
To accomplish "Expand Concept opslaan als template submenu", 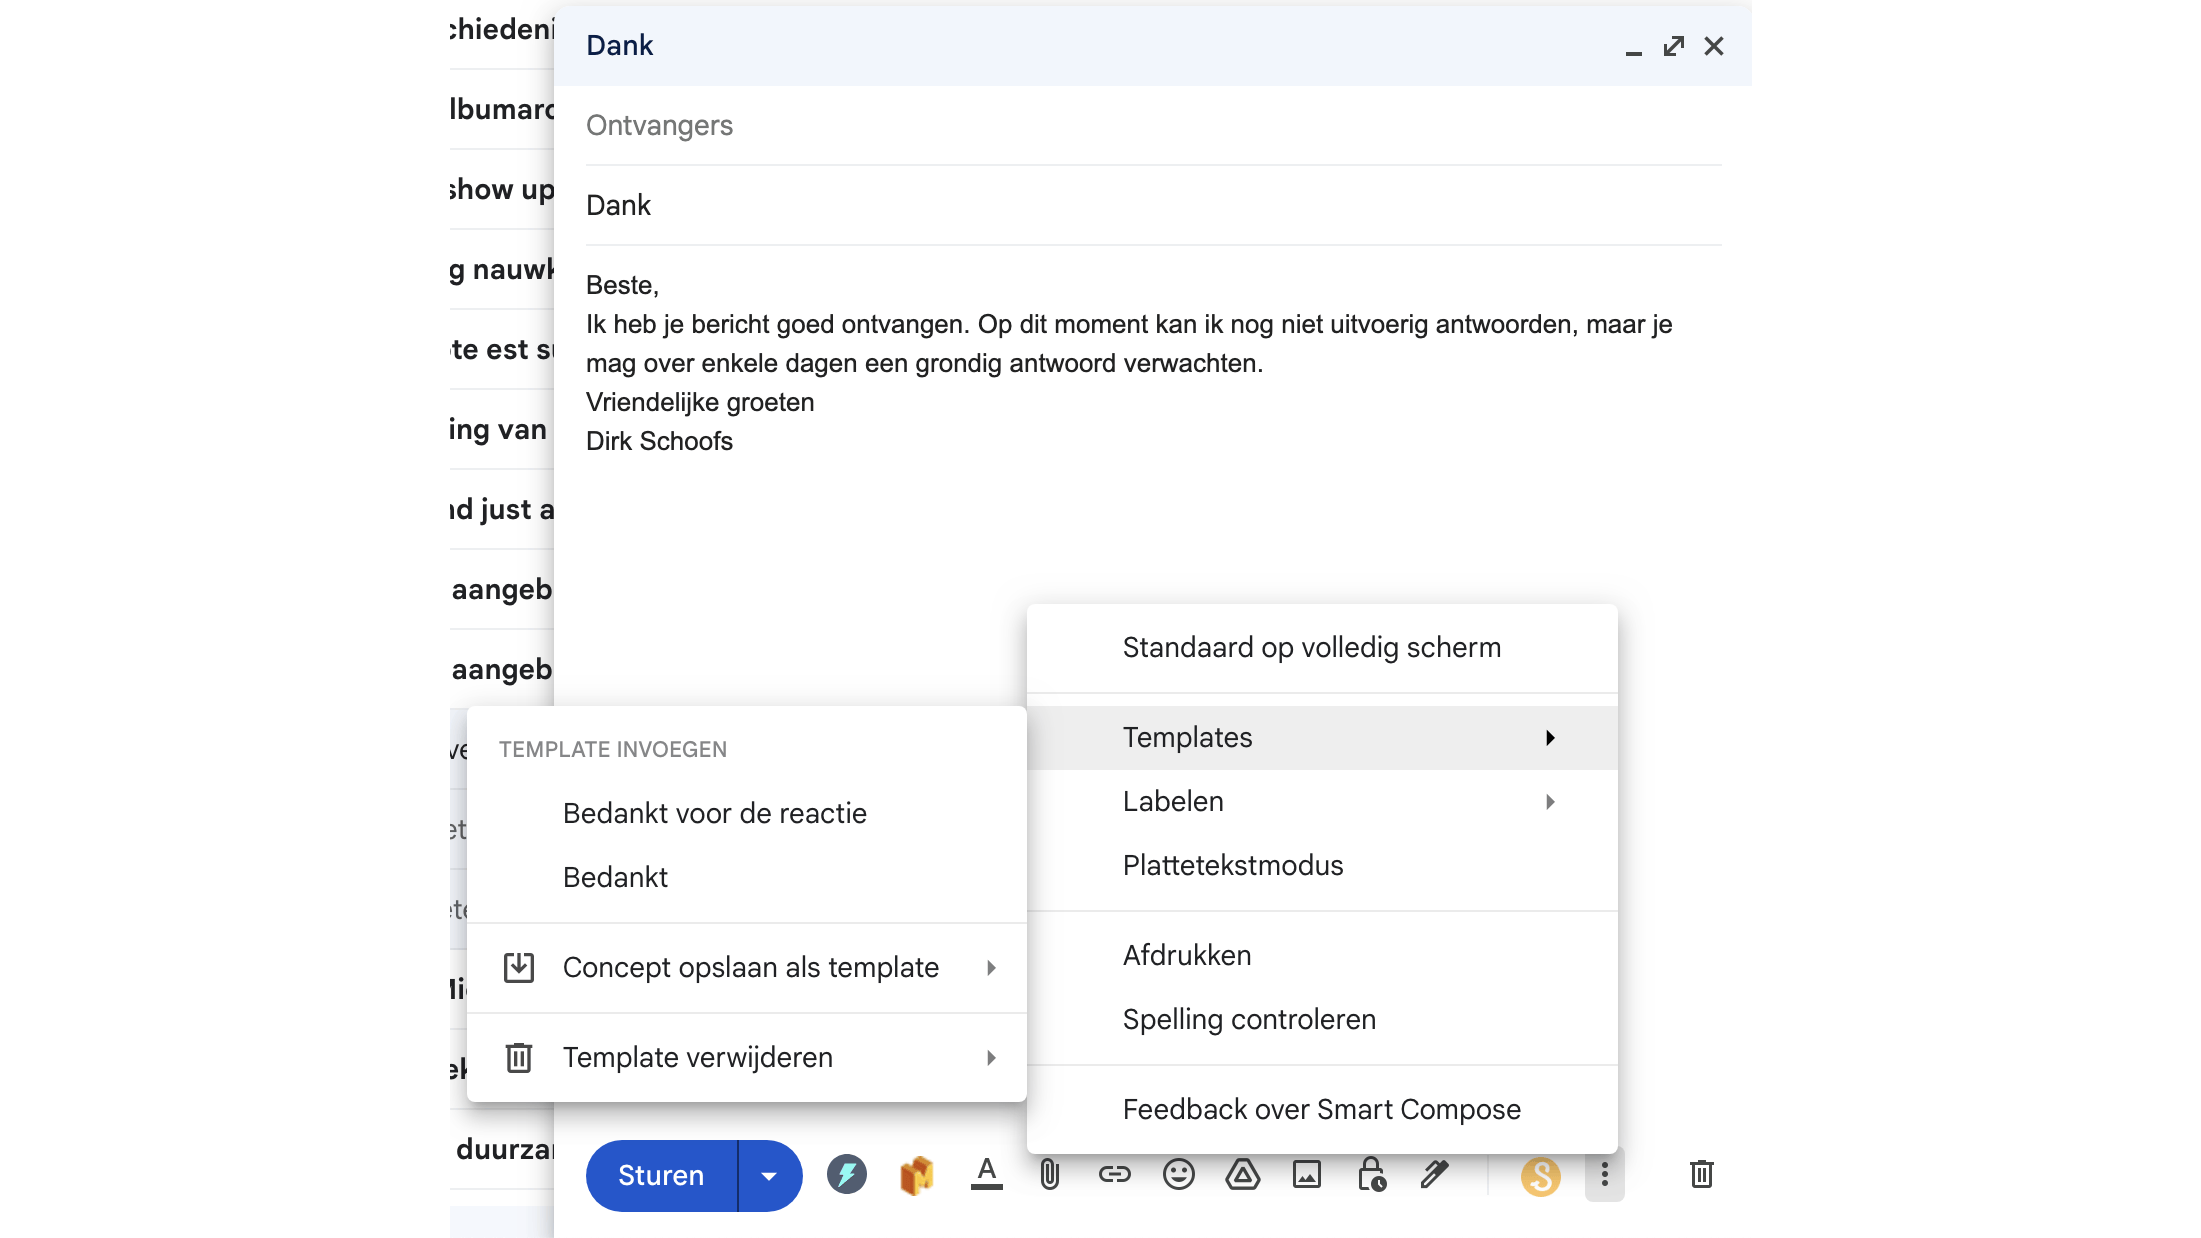I will click(750, 967).
